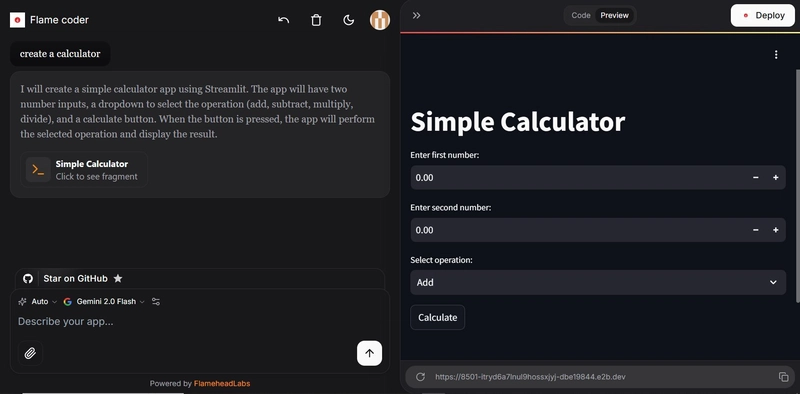The width and height of the screenshot is (800, 394).
Task: Switch to the Preview tab
Action: coord(614,15)
